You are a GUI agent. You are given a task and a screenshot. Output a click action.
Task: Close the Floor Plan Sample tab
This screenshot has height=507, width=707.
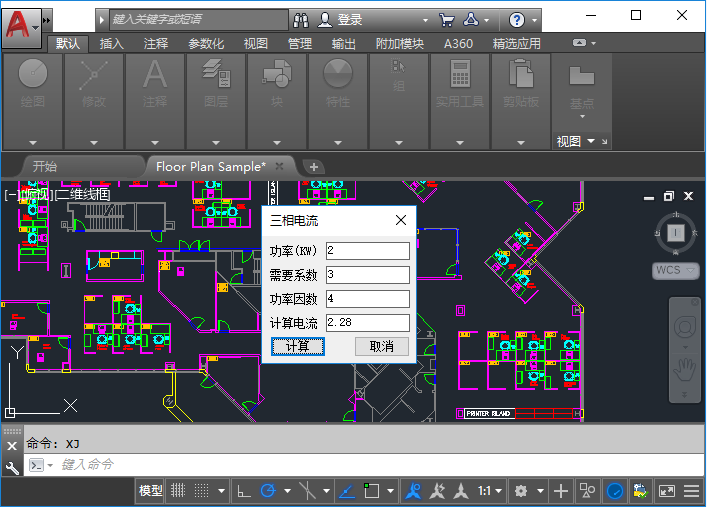(x=280, y=166)
